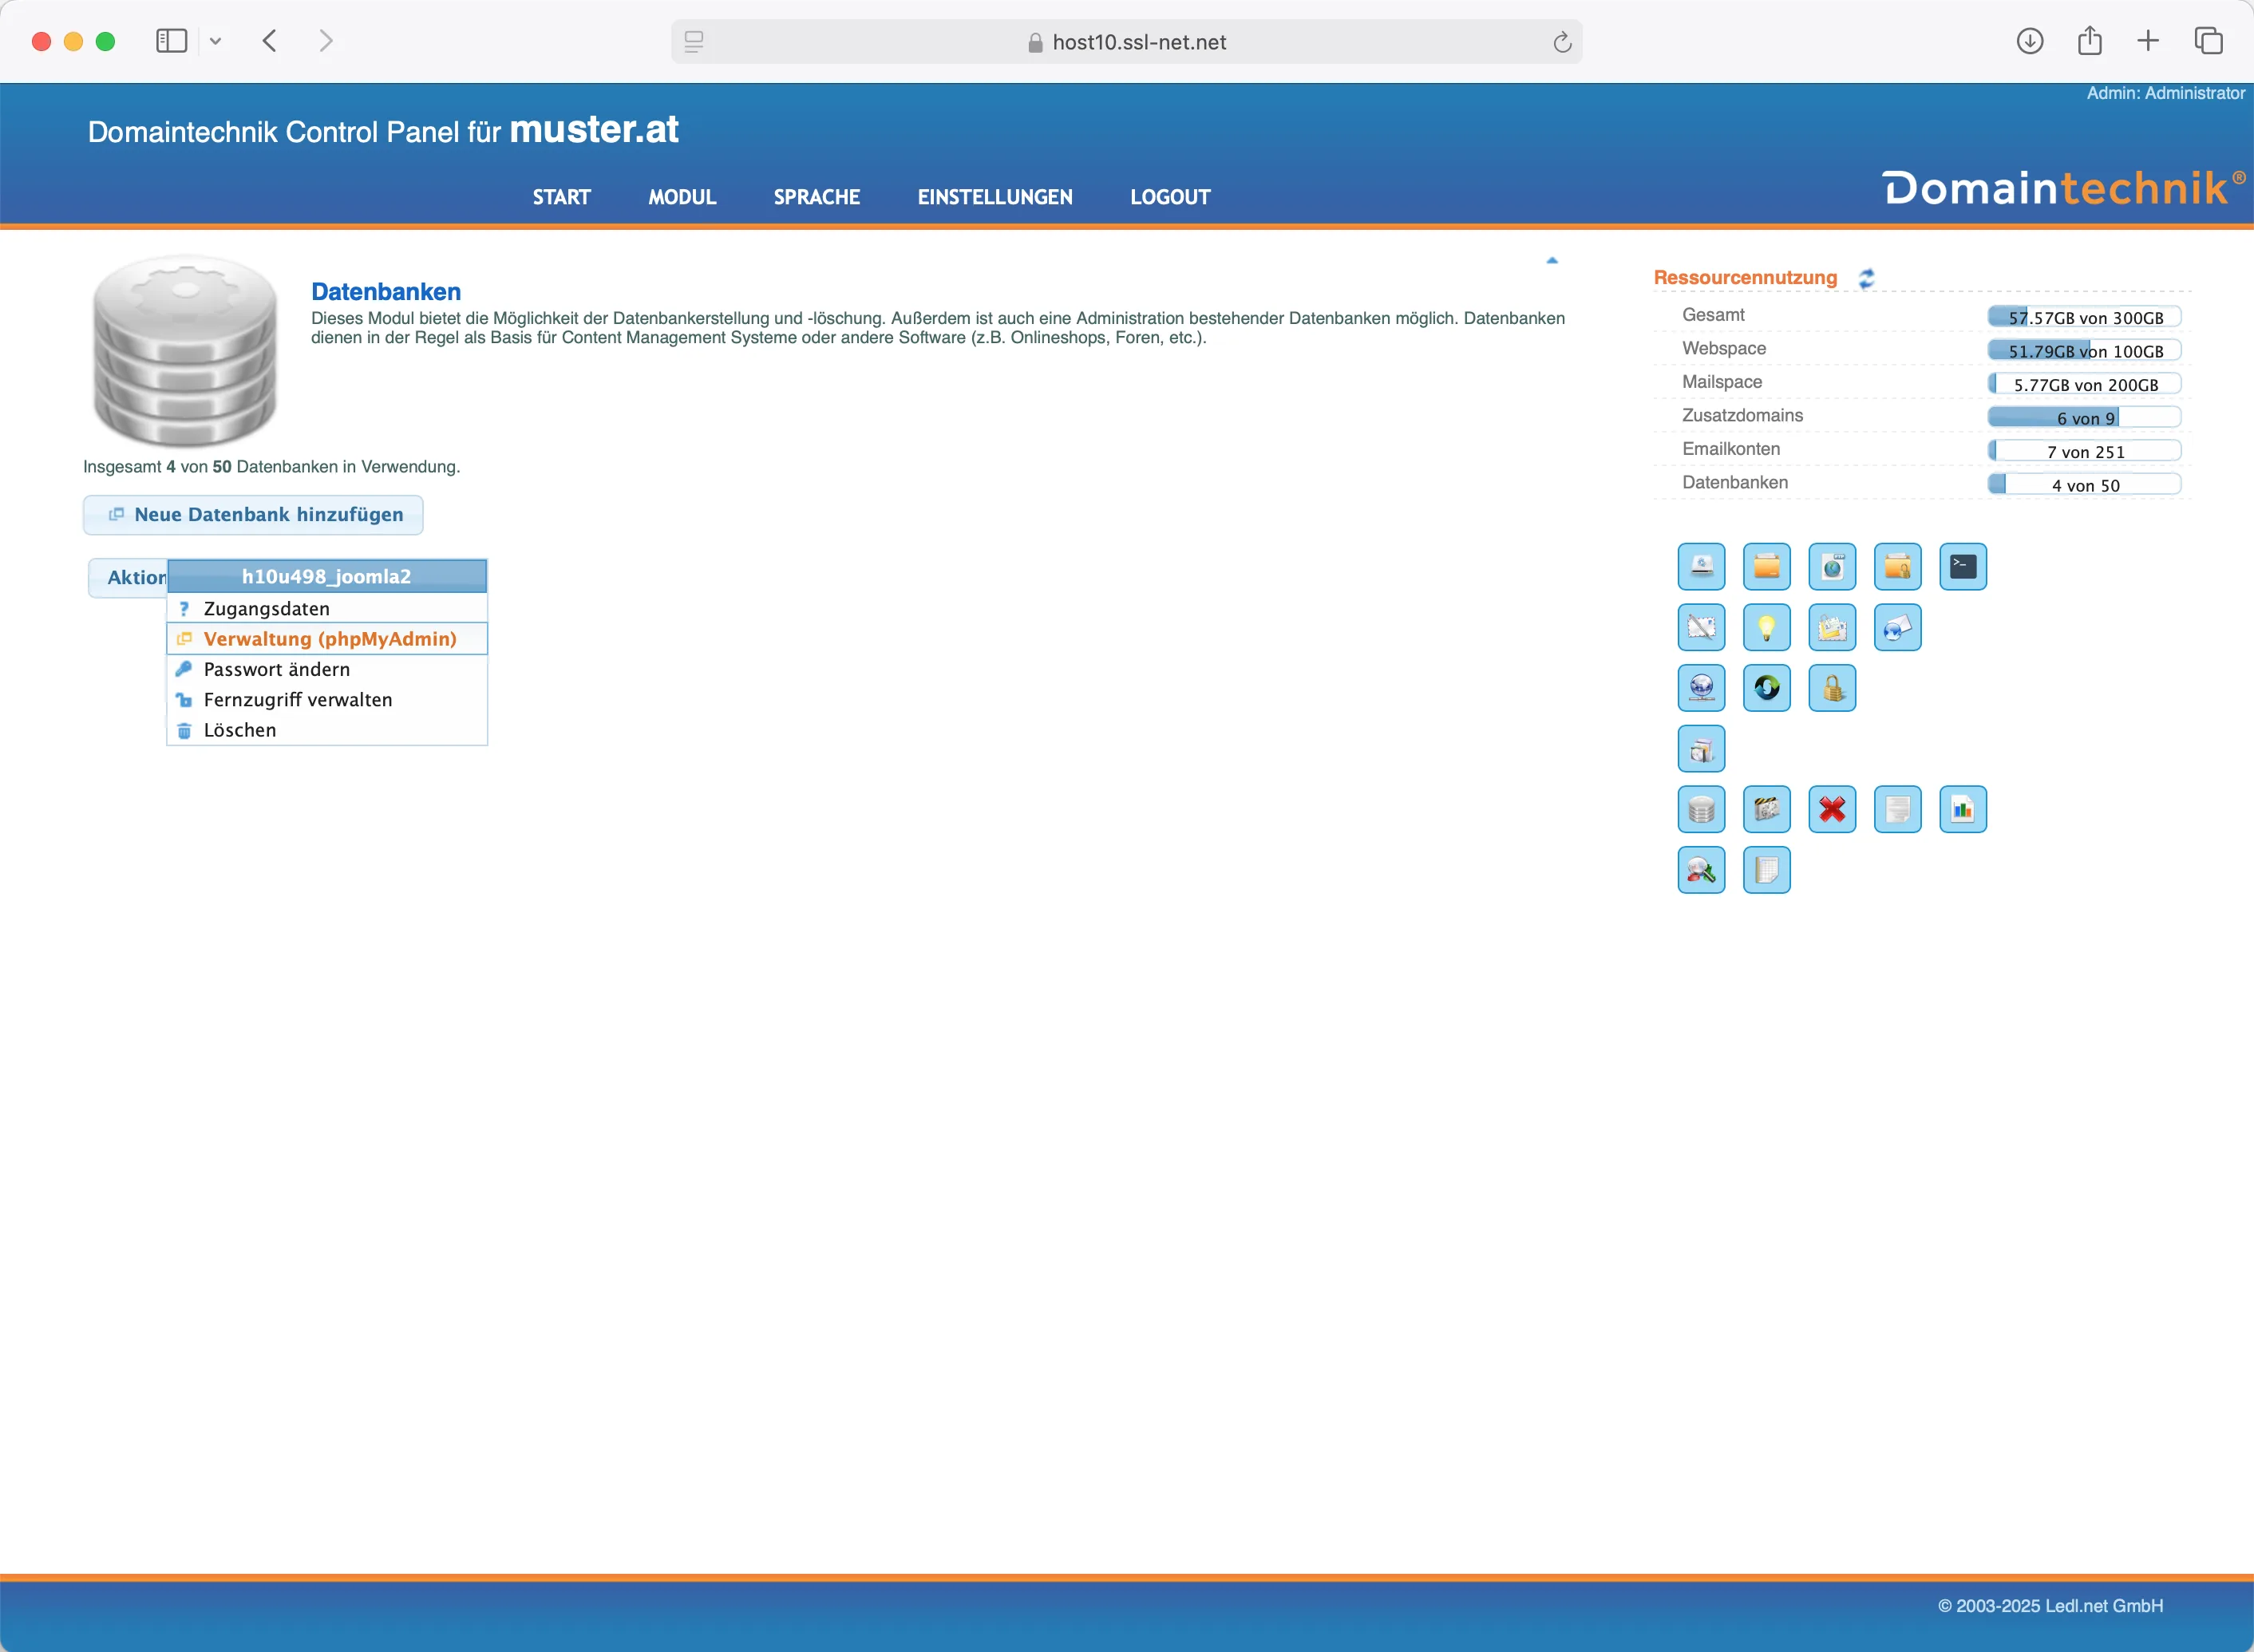Select the protected folder icon
2254x1652 pixels.
click(x=1897, y=566)
